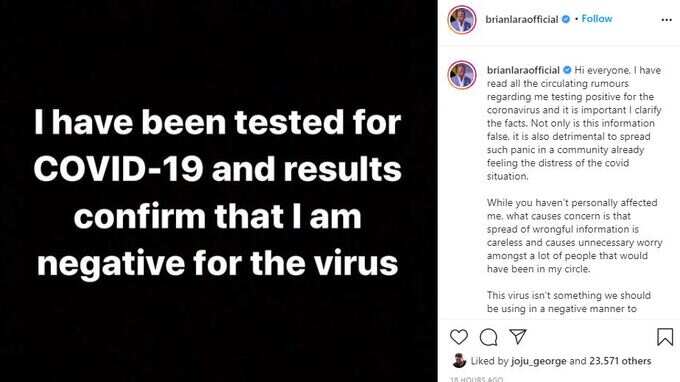This screenshot has height=382, width=680.
Task: Click joju_george's small avatar near likes
Action: point(459,360)
